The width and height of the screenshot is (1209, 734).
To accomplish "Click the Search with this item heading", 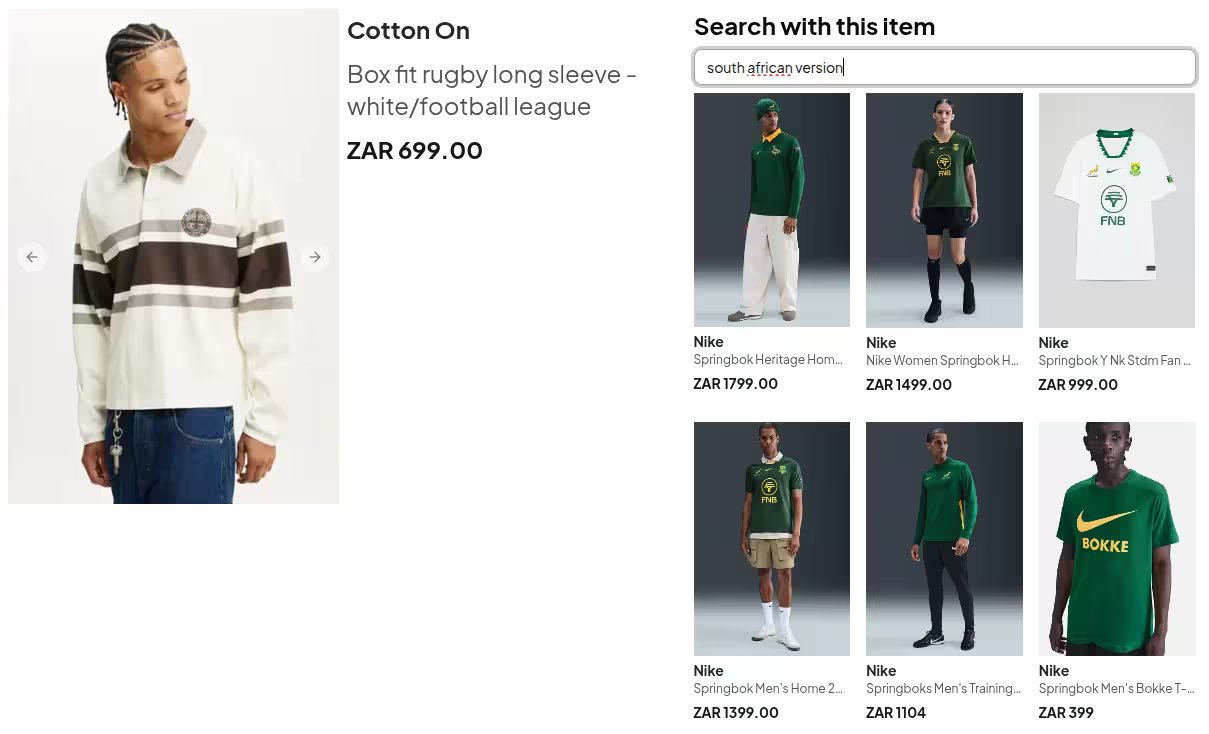I will pyautogui.click(x=814, y=26).
